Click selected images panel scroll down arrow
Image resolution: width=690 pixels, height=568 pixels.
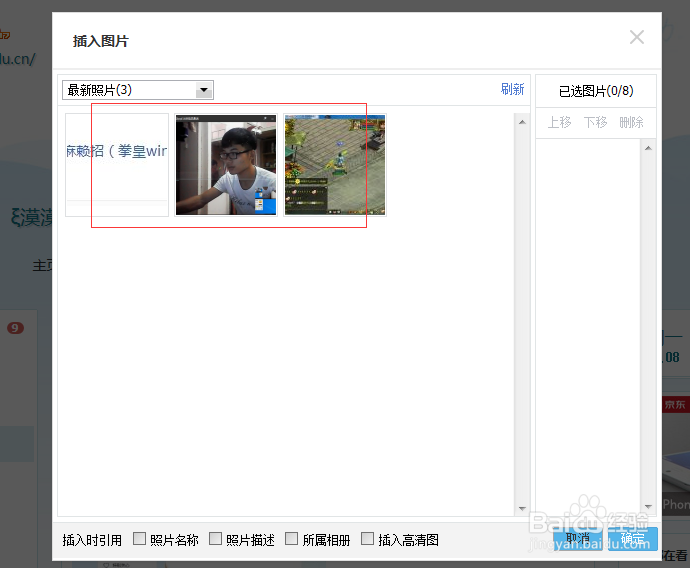(x=648, y=506)
